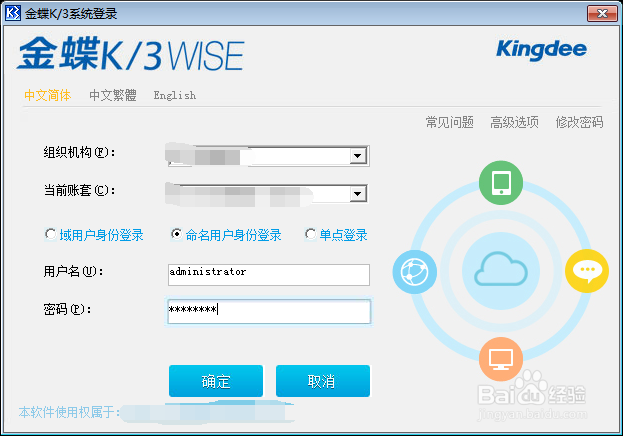This screenshot has height=436, width=623.
Task: Click the 确定 button
Action: point(216,381)
